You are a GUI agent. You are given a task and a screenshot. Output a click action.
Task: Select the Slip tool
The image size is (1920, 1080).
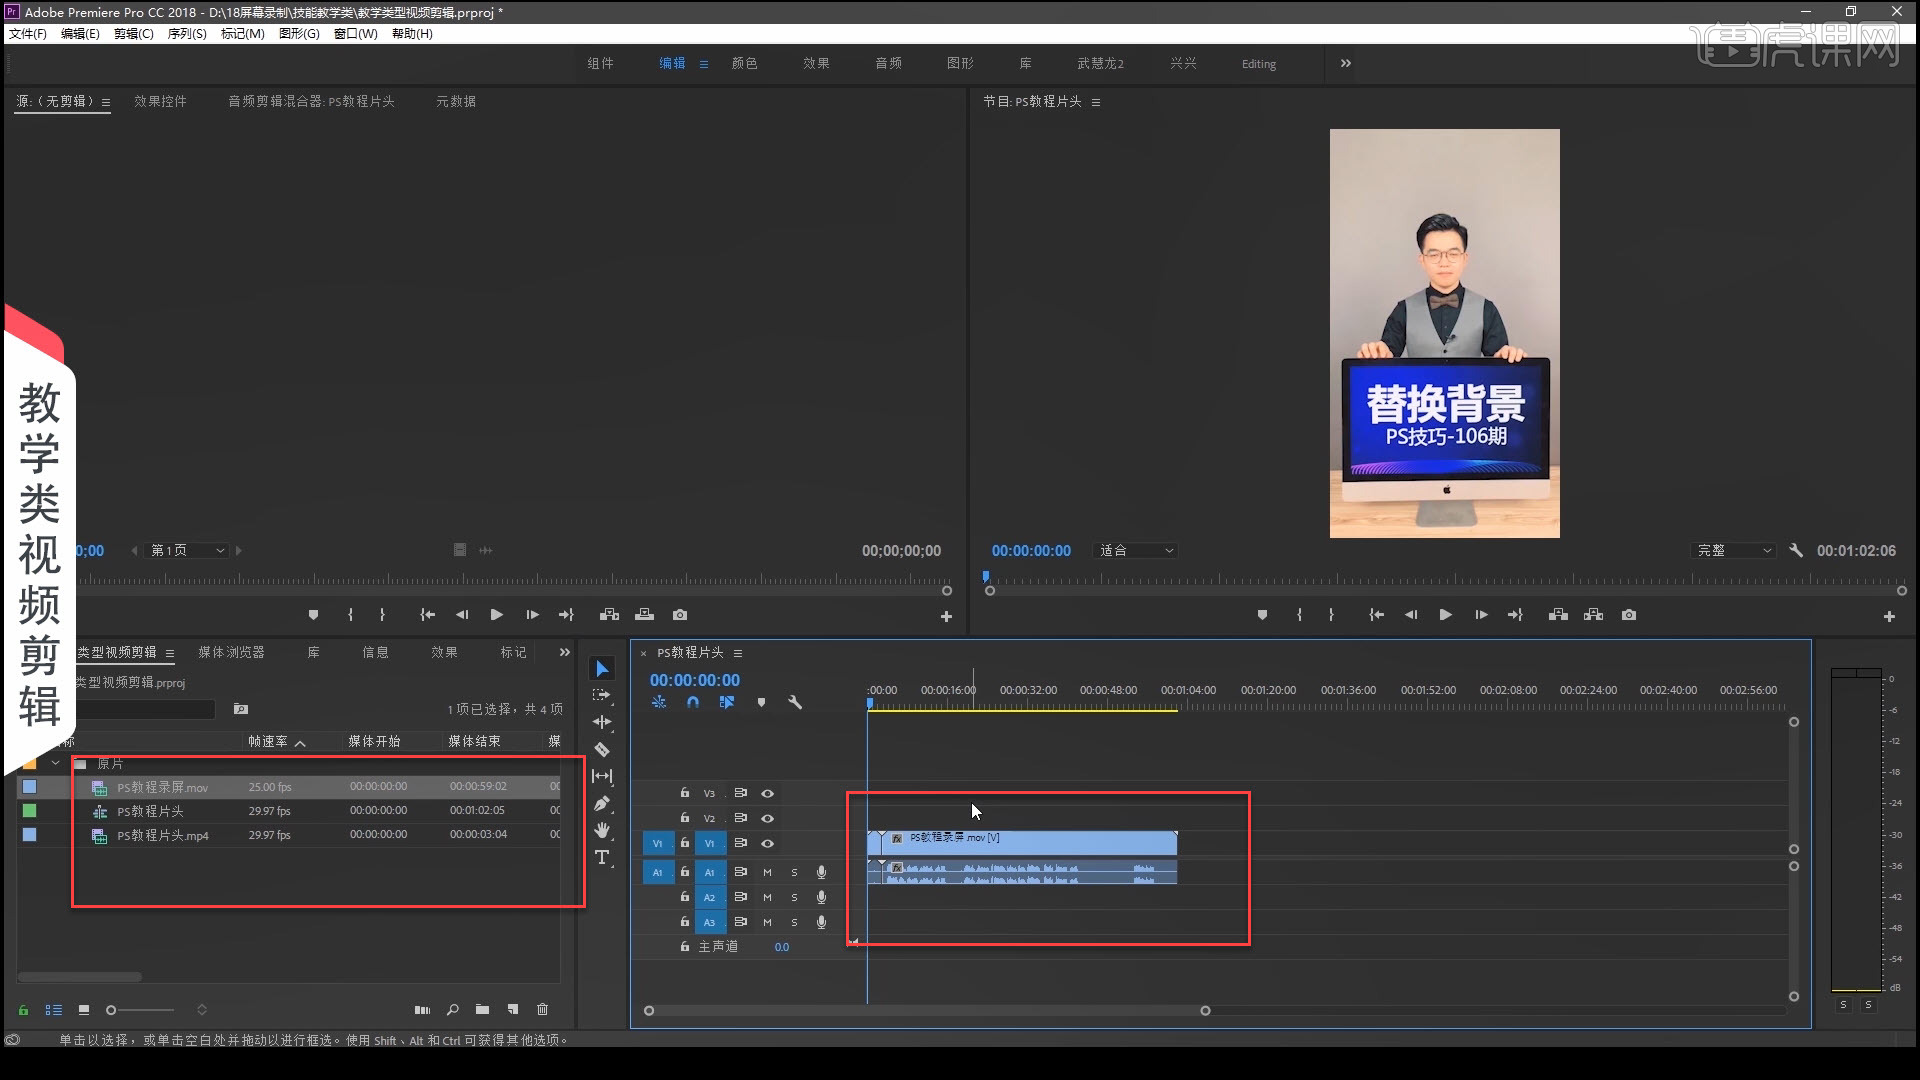coord(602,776)
